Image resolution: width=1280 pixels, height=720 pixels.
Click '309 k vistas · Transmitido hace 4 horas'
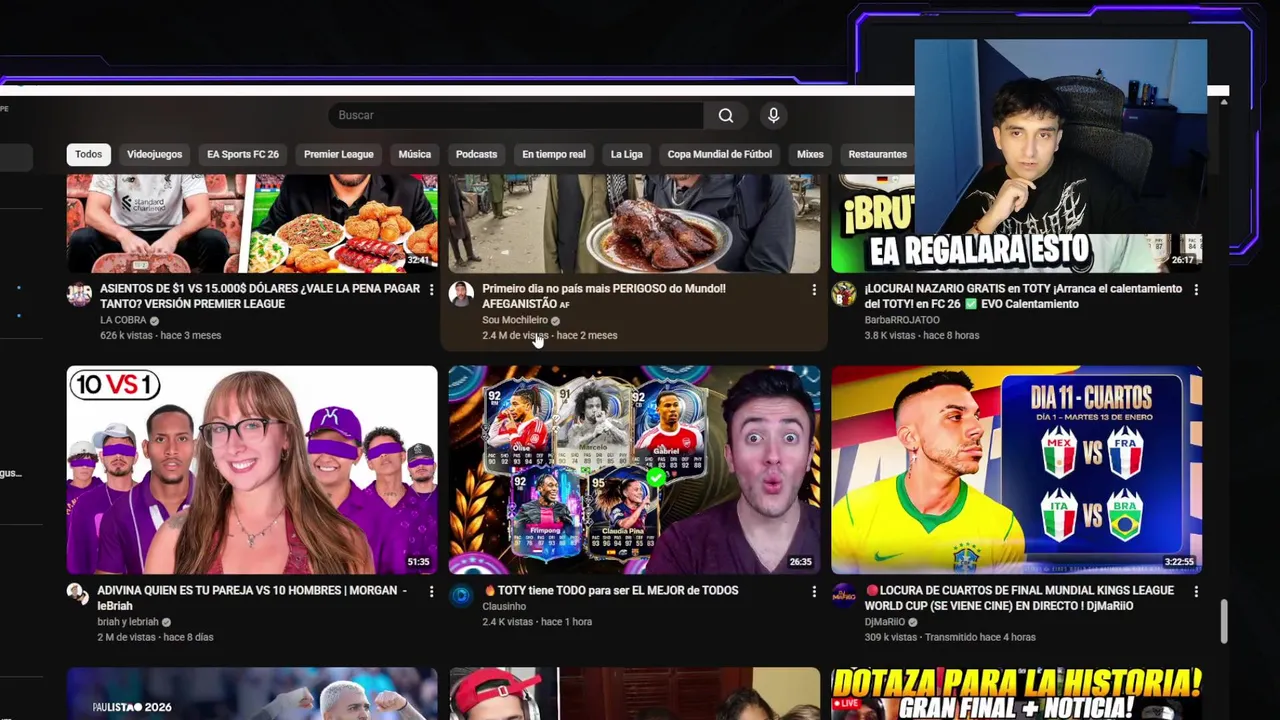(950, 637)
